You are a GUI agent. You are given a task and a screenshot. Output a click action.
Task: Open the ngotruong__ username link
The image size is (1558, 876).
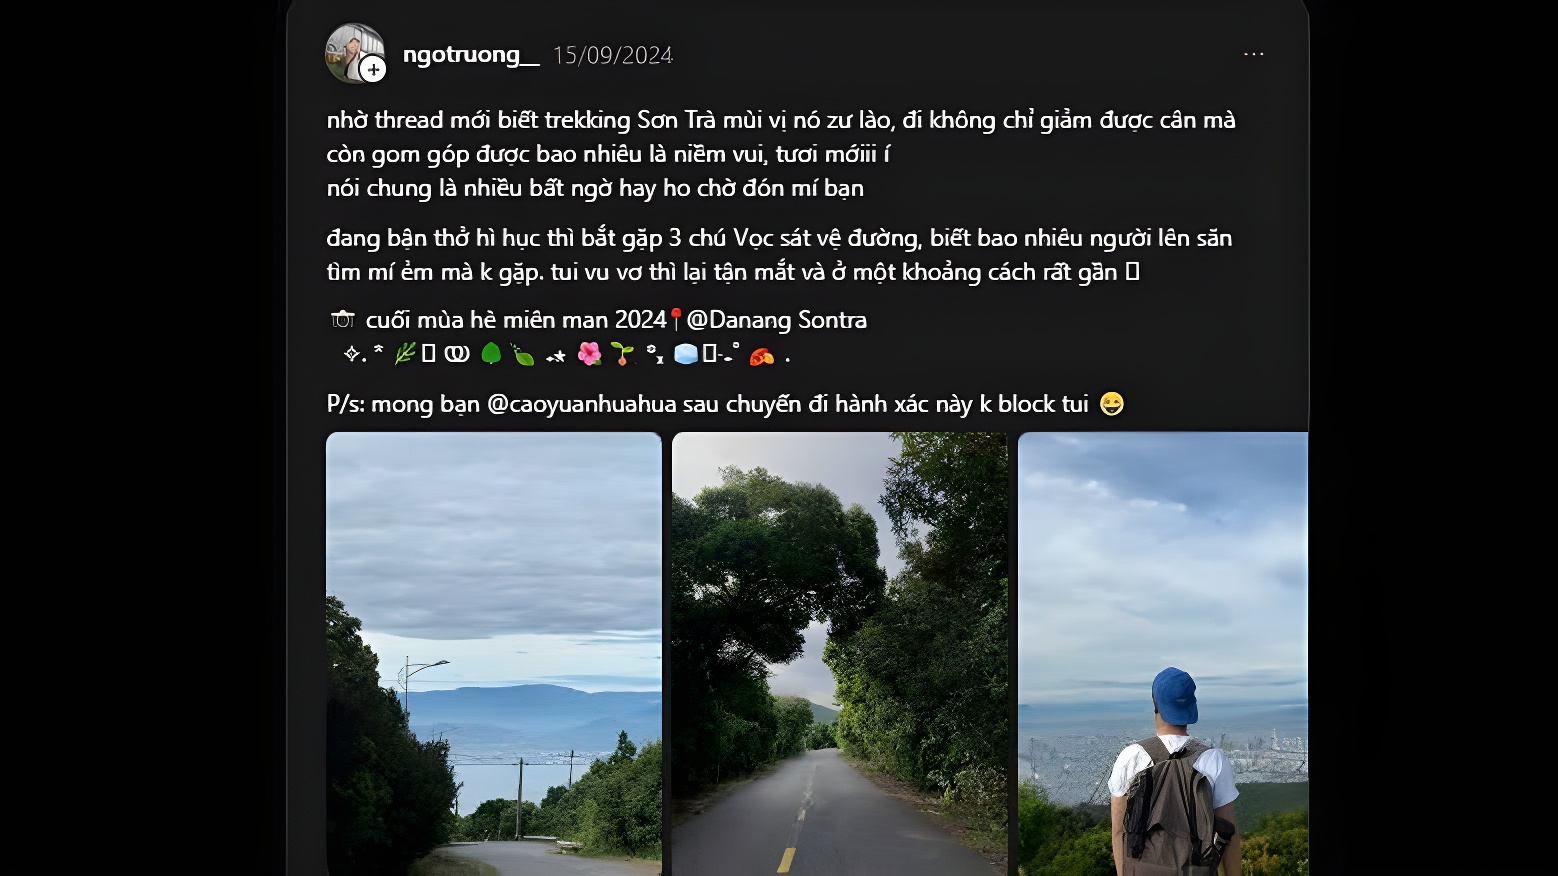click(x=471, y=54)
